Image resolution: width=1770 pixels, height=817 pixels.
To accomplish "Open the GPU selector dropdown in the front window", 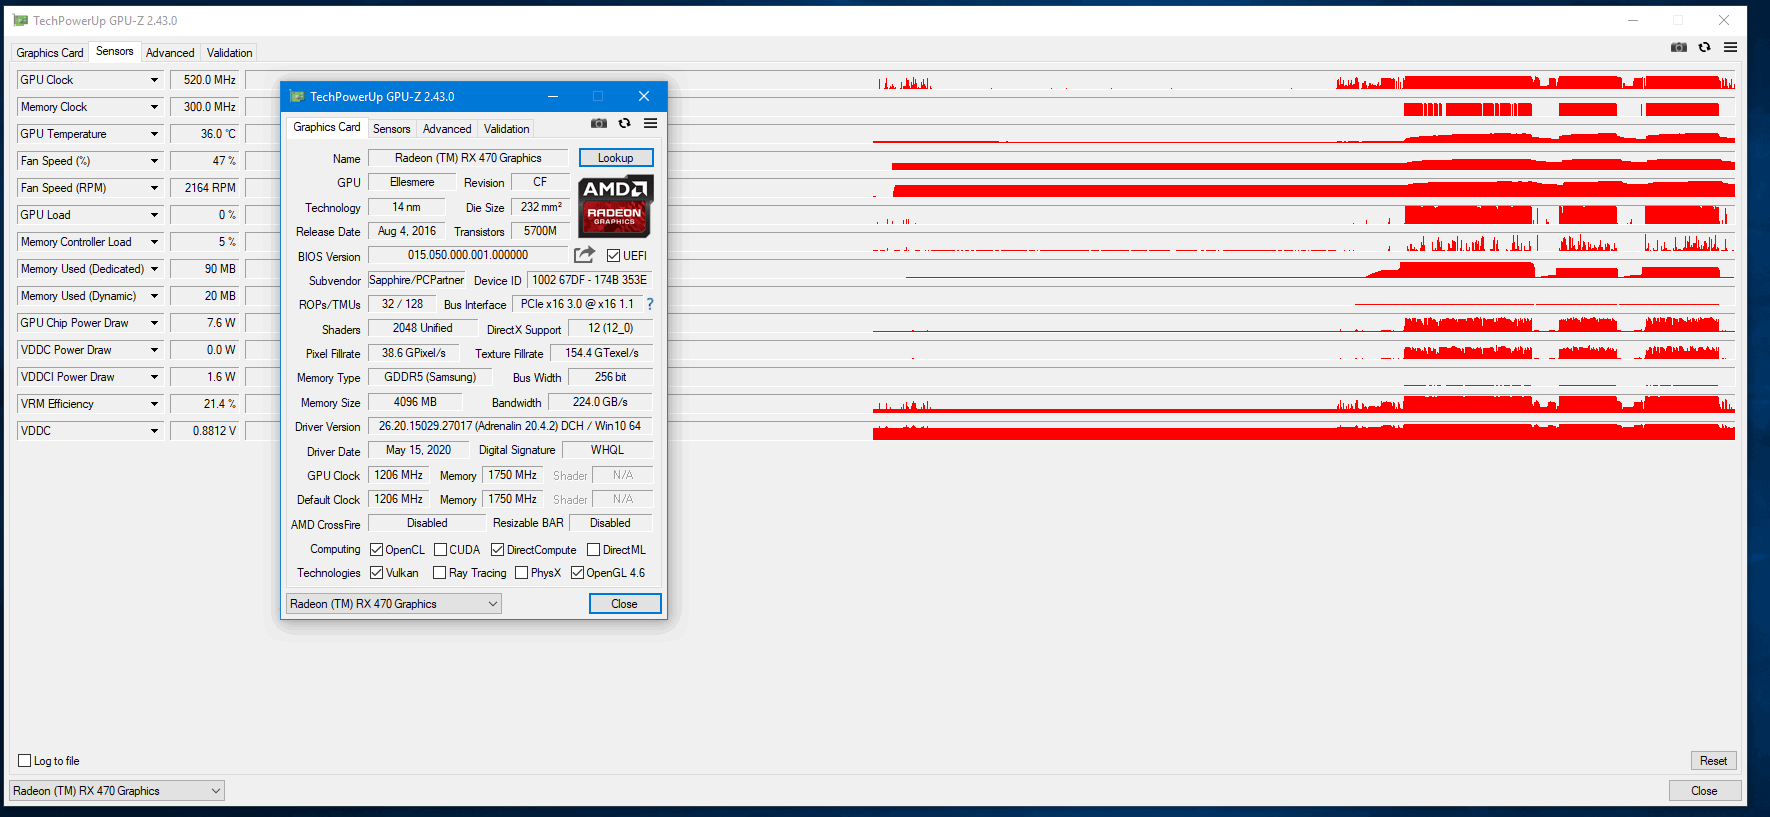I will (393, 604).
